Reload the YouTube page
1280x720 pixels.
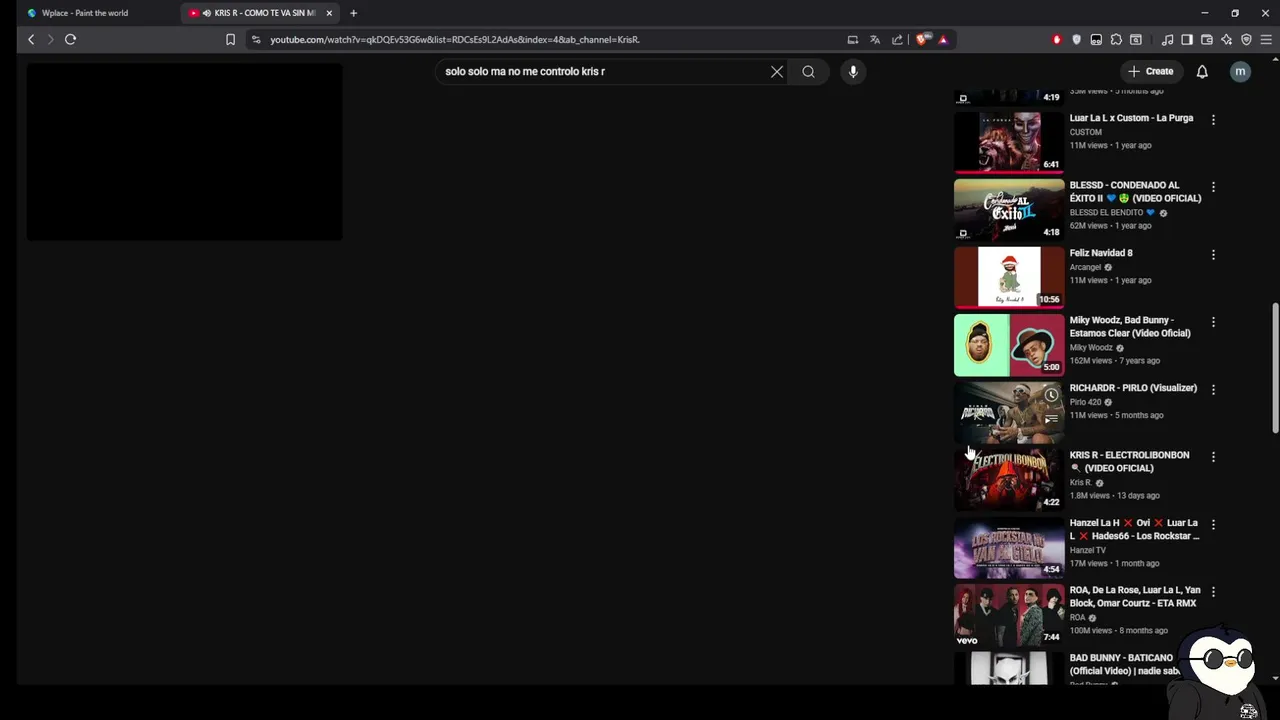70,39
